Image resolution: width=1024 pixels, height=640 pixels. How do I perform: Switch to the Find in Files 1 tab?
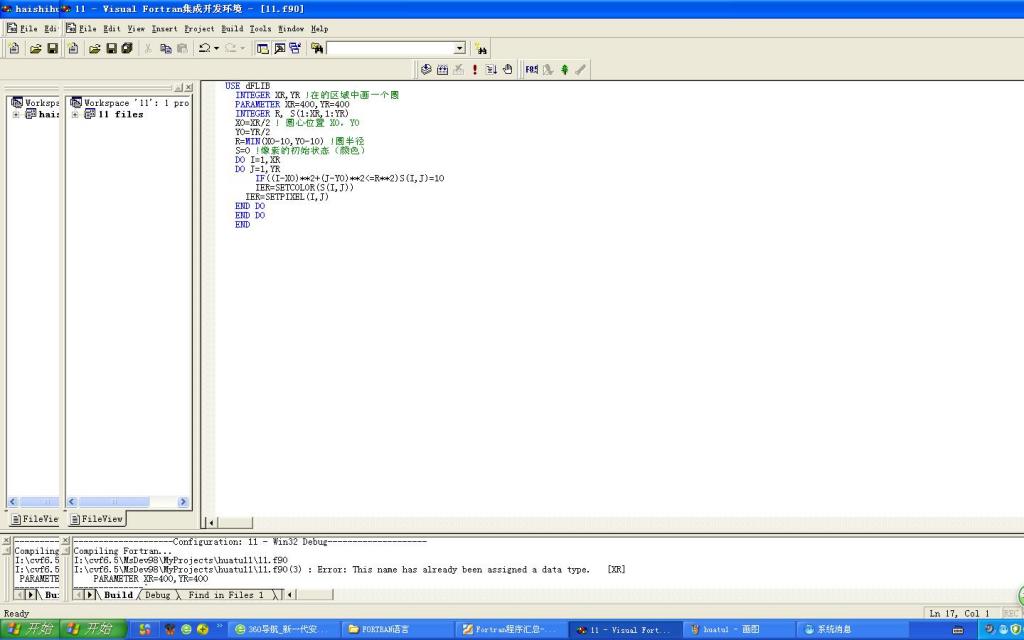[x=226, y=595]
